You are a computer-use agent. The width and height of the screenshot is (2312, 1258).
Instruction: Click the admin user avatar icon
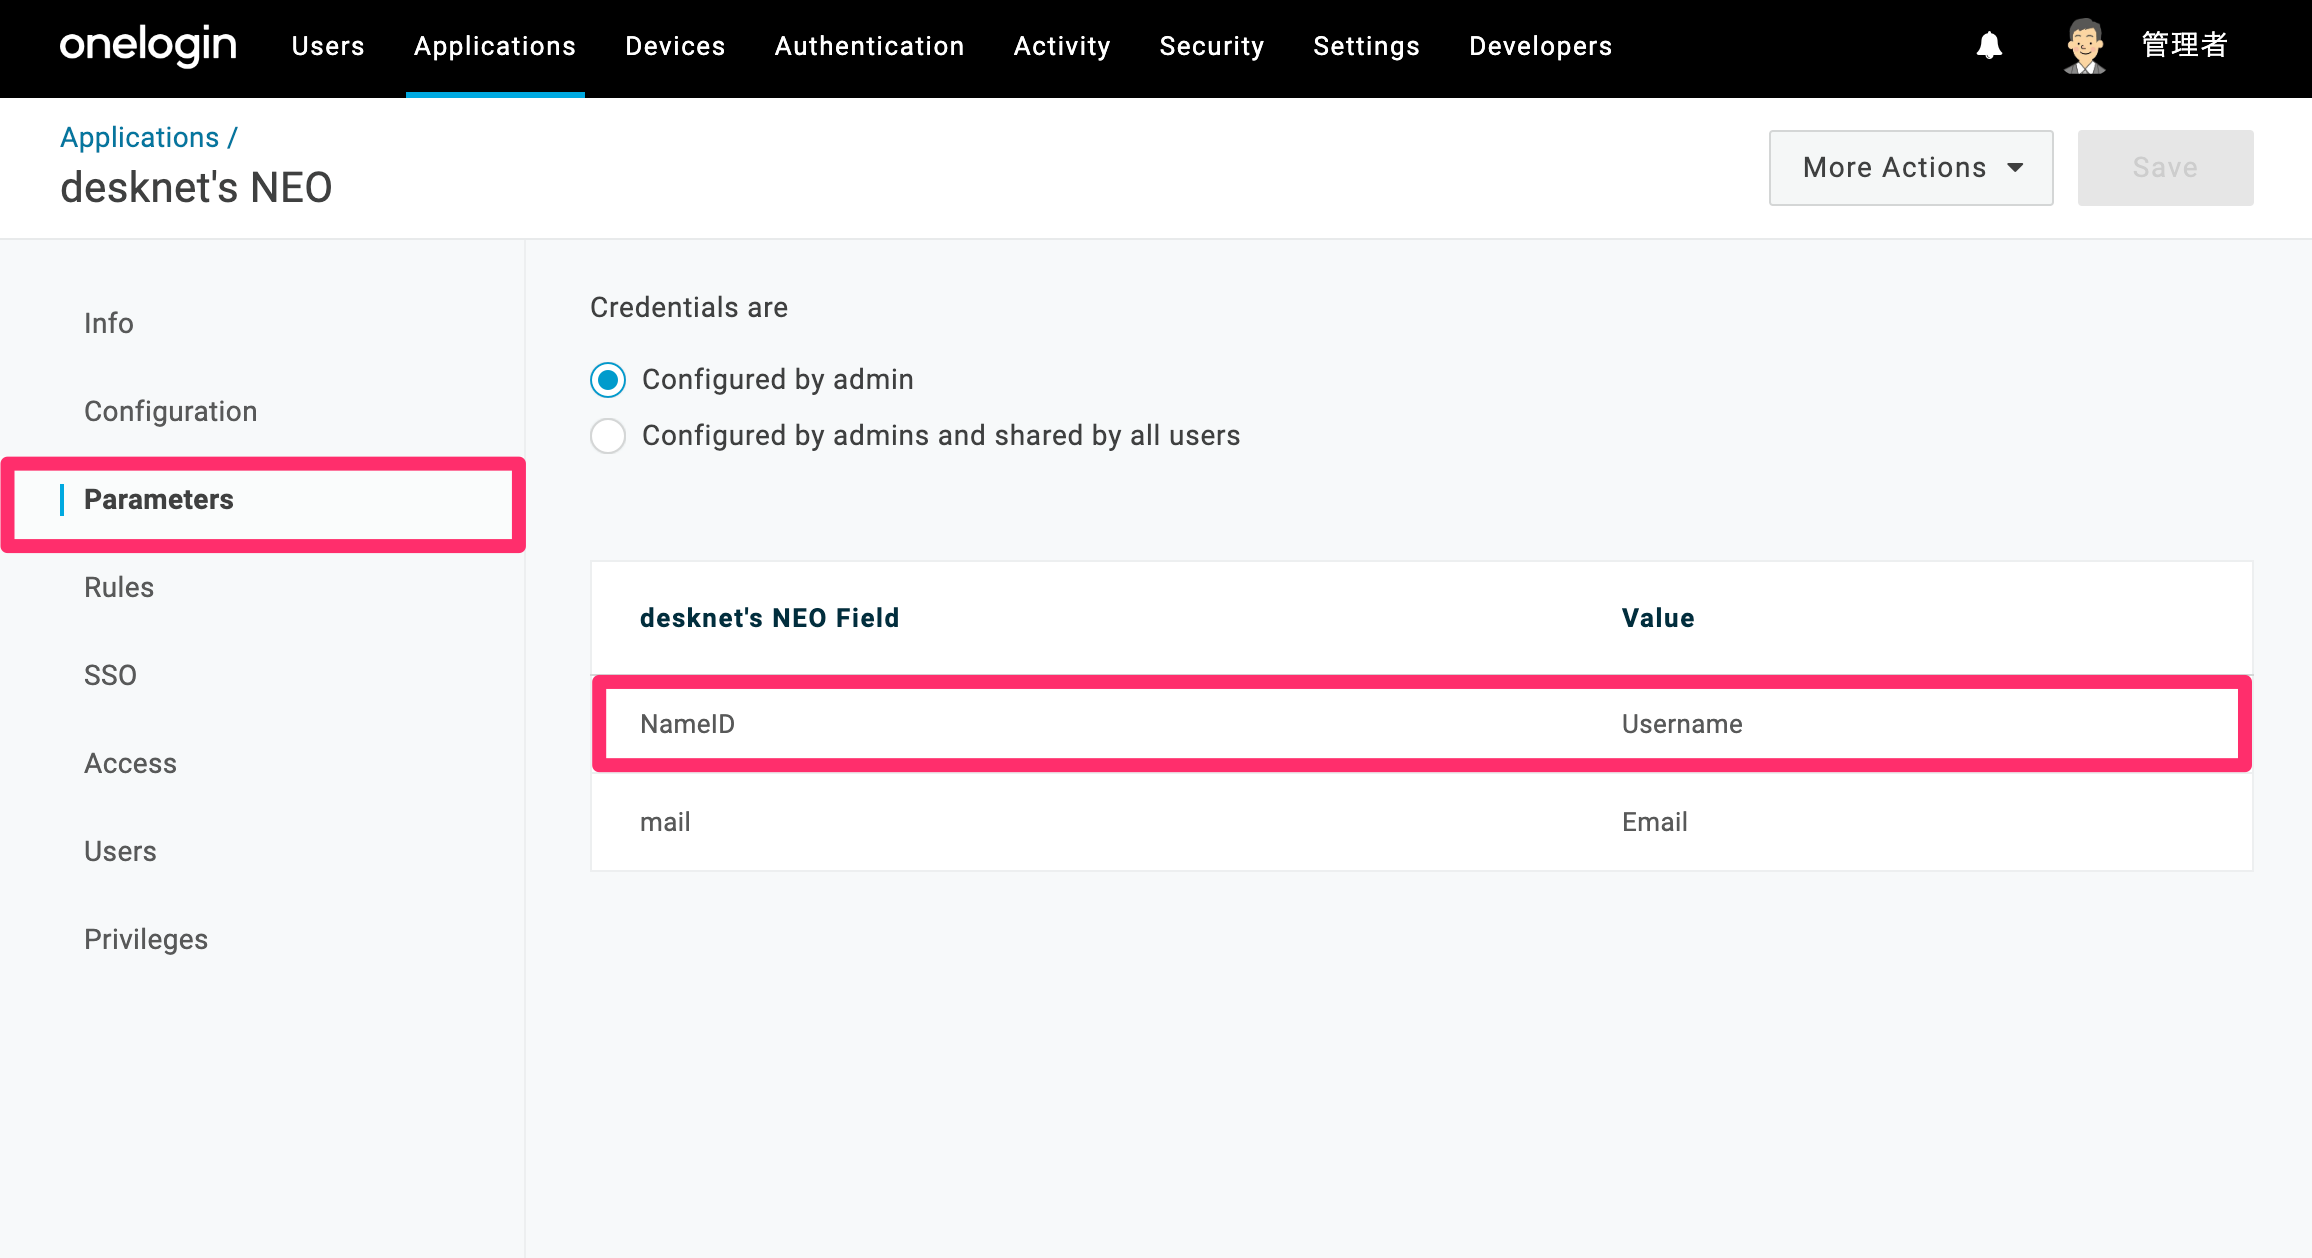pyautogui.click(x=2085, y=46)
